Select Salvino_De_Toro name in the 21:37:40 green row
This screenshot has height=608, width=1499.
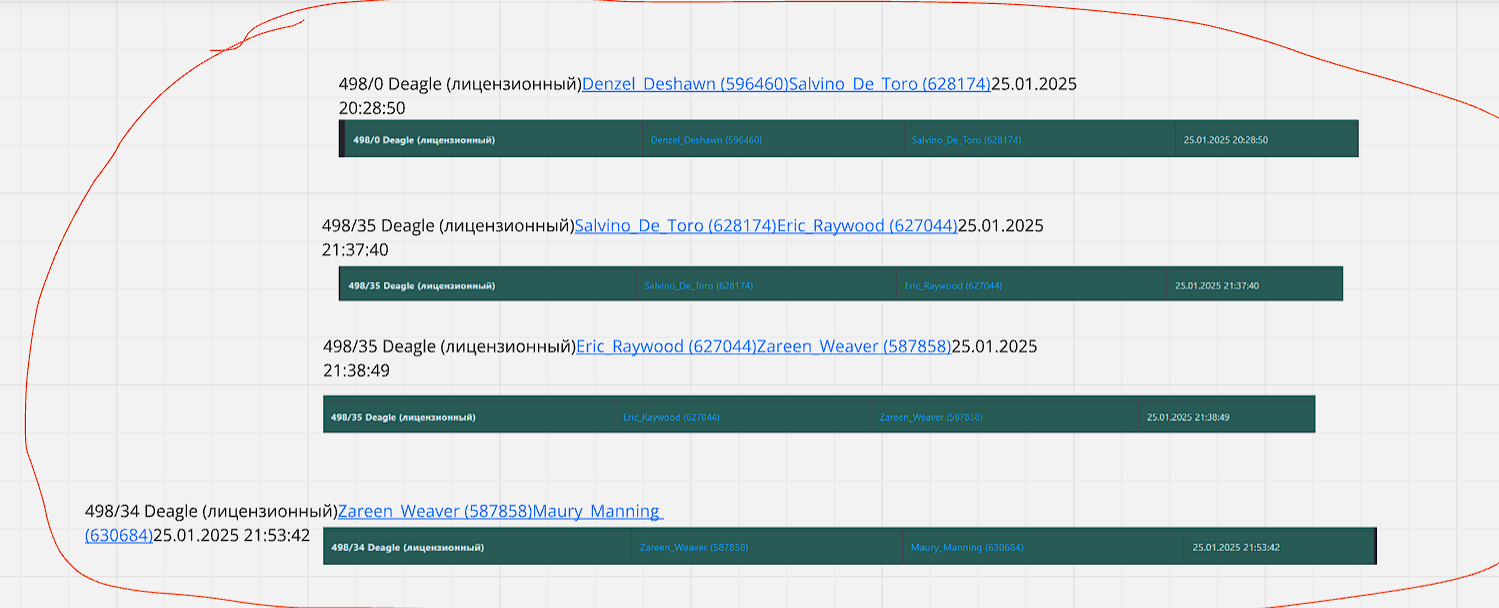pos(698,286)
